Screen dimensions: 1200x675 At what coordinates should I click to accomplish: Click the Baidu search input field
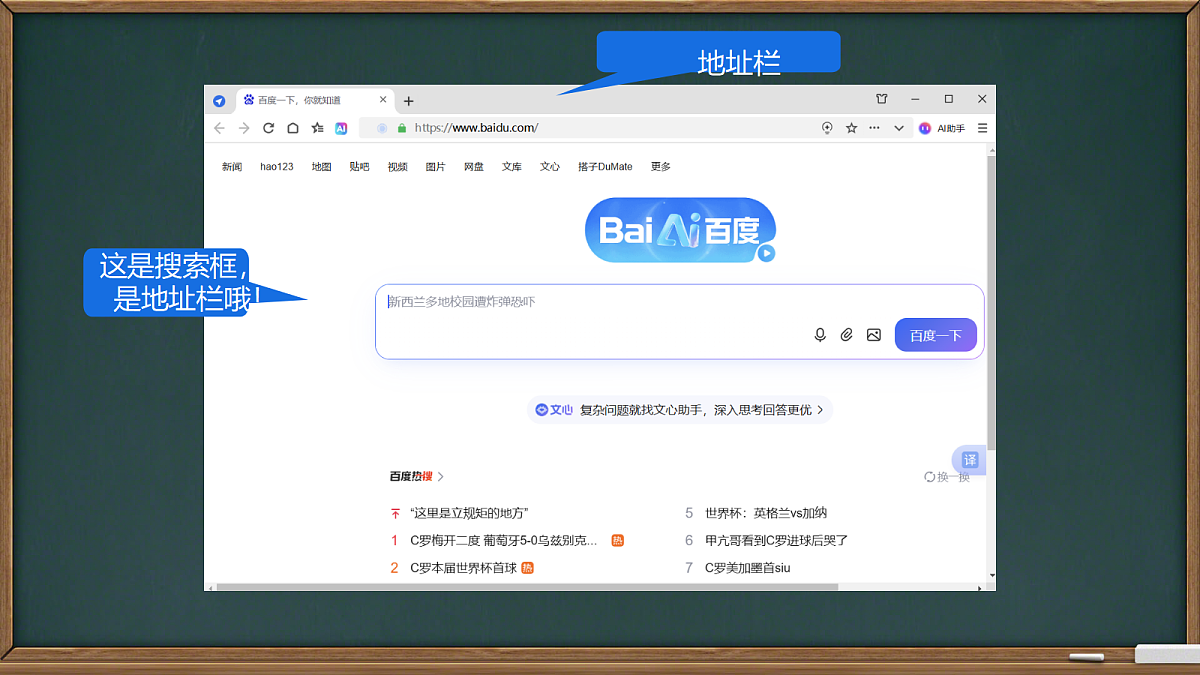(x=680, y=321)
